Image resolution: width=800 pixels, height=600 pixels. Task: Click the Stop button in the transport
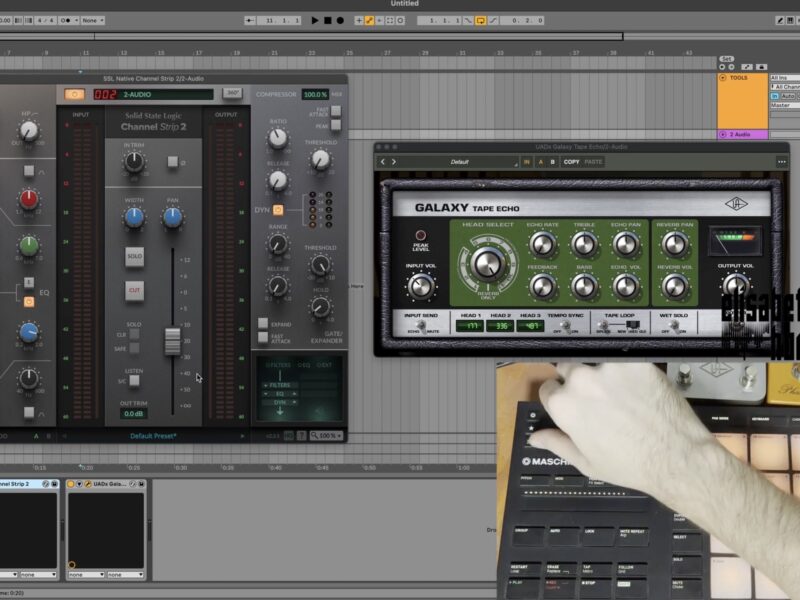tap(327, 20)
